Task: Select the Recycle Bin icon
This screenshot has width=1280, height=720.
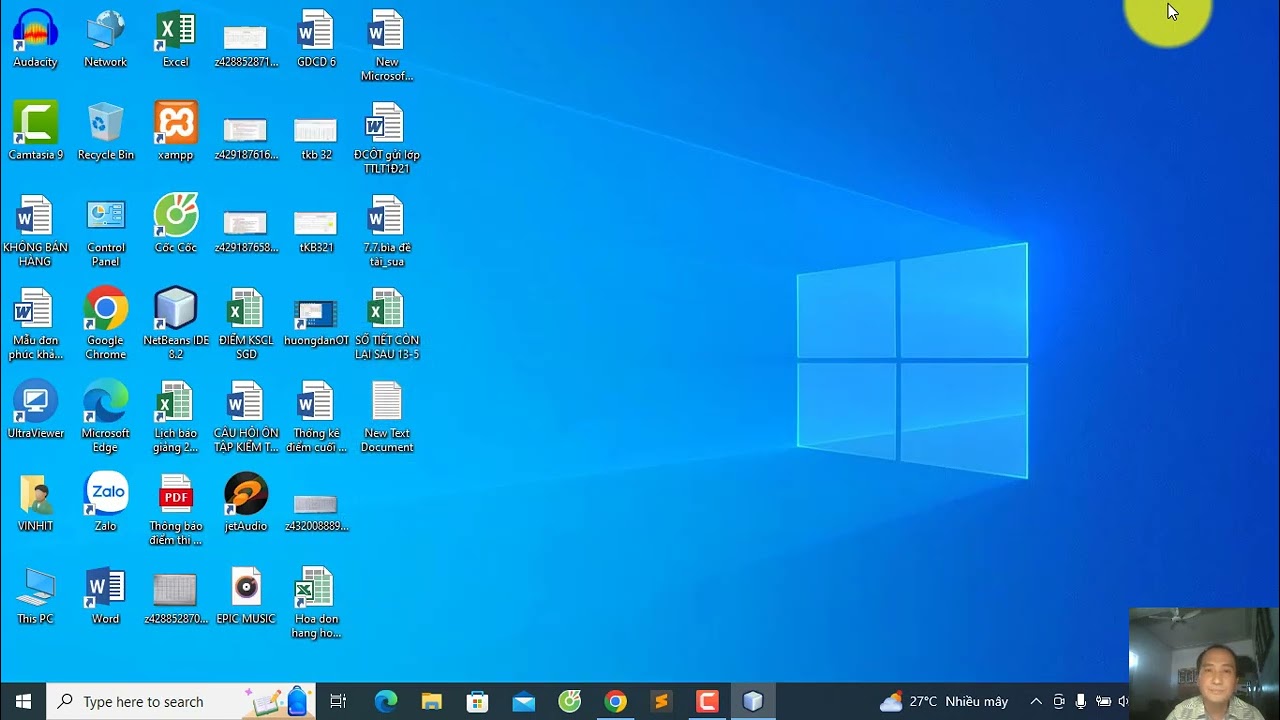Action: tap(105, 132)
